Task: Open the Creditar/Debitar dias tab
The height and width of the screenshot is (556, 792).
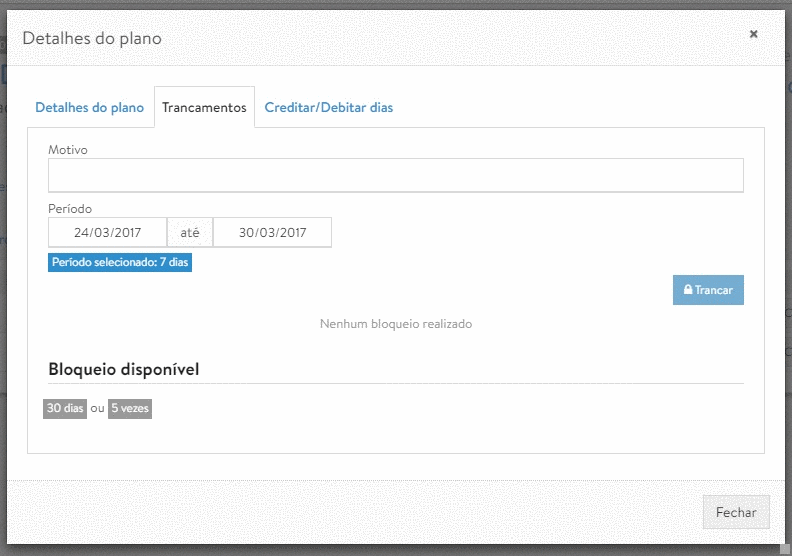Action: point(329,108)
